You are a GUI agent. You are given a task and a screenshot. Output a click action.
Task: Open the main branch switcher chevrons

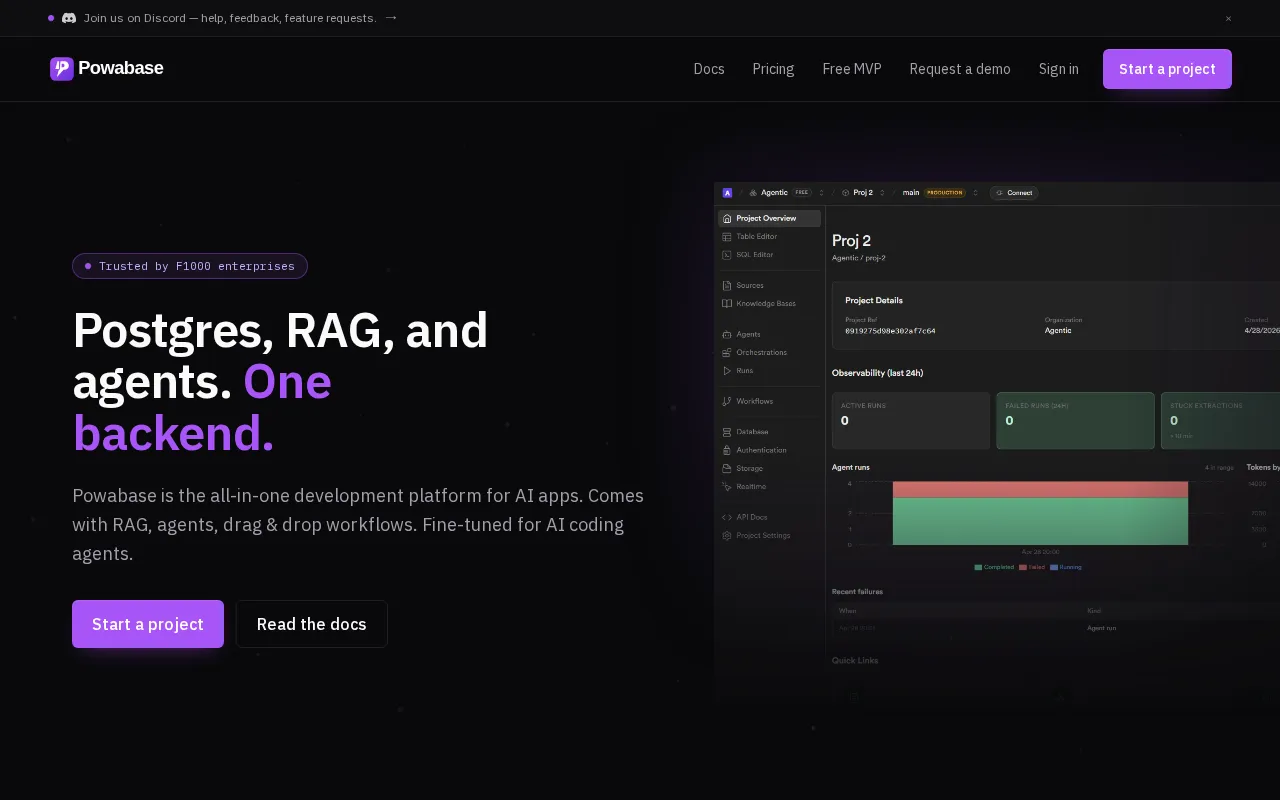[x=975, y=192]
